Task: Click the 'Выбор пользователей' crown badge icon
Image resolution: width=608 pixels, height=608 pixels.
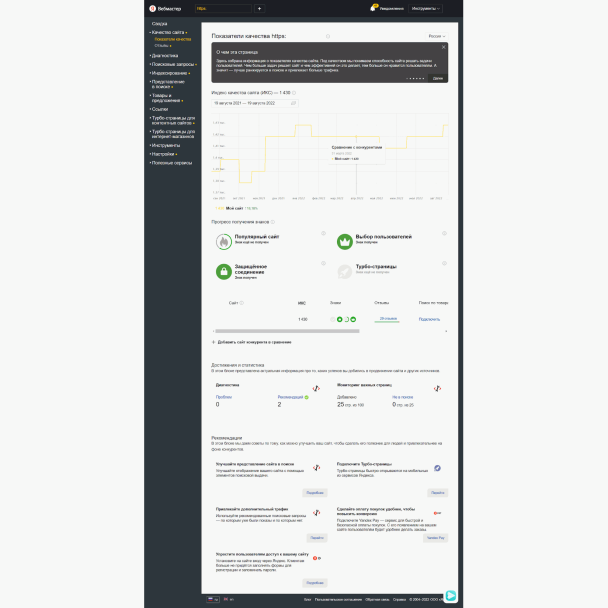Action: pos(344,241)
